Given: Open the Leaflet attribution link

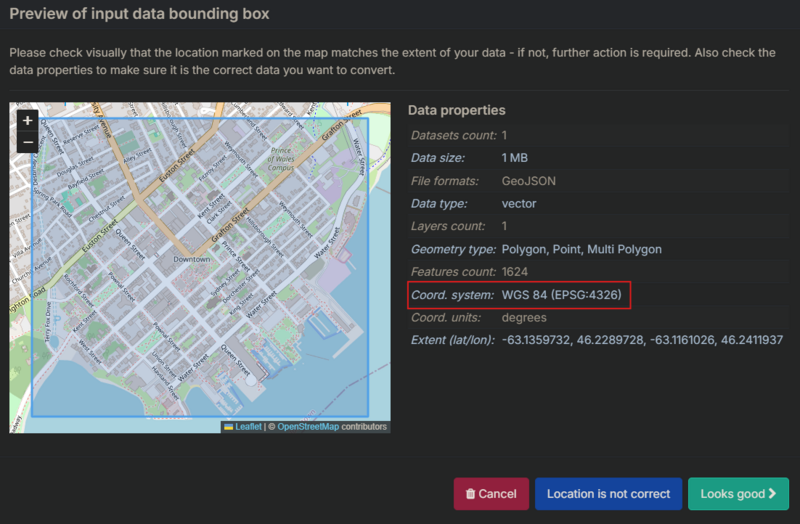Looking at the screenshot, I should [247, 427].
